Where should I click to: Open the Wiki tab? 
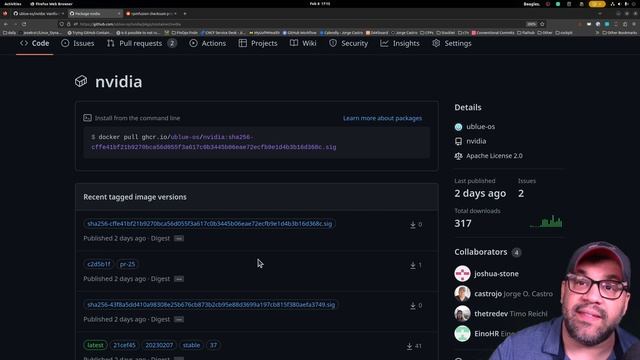[303, 43]
